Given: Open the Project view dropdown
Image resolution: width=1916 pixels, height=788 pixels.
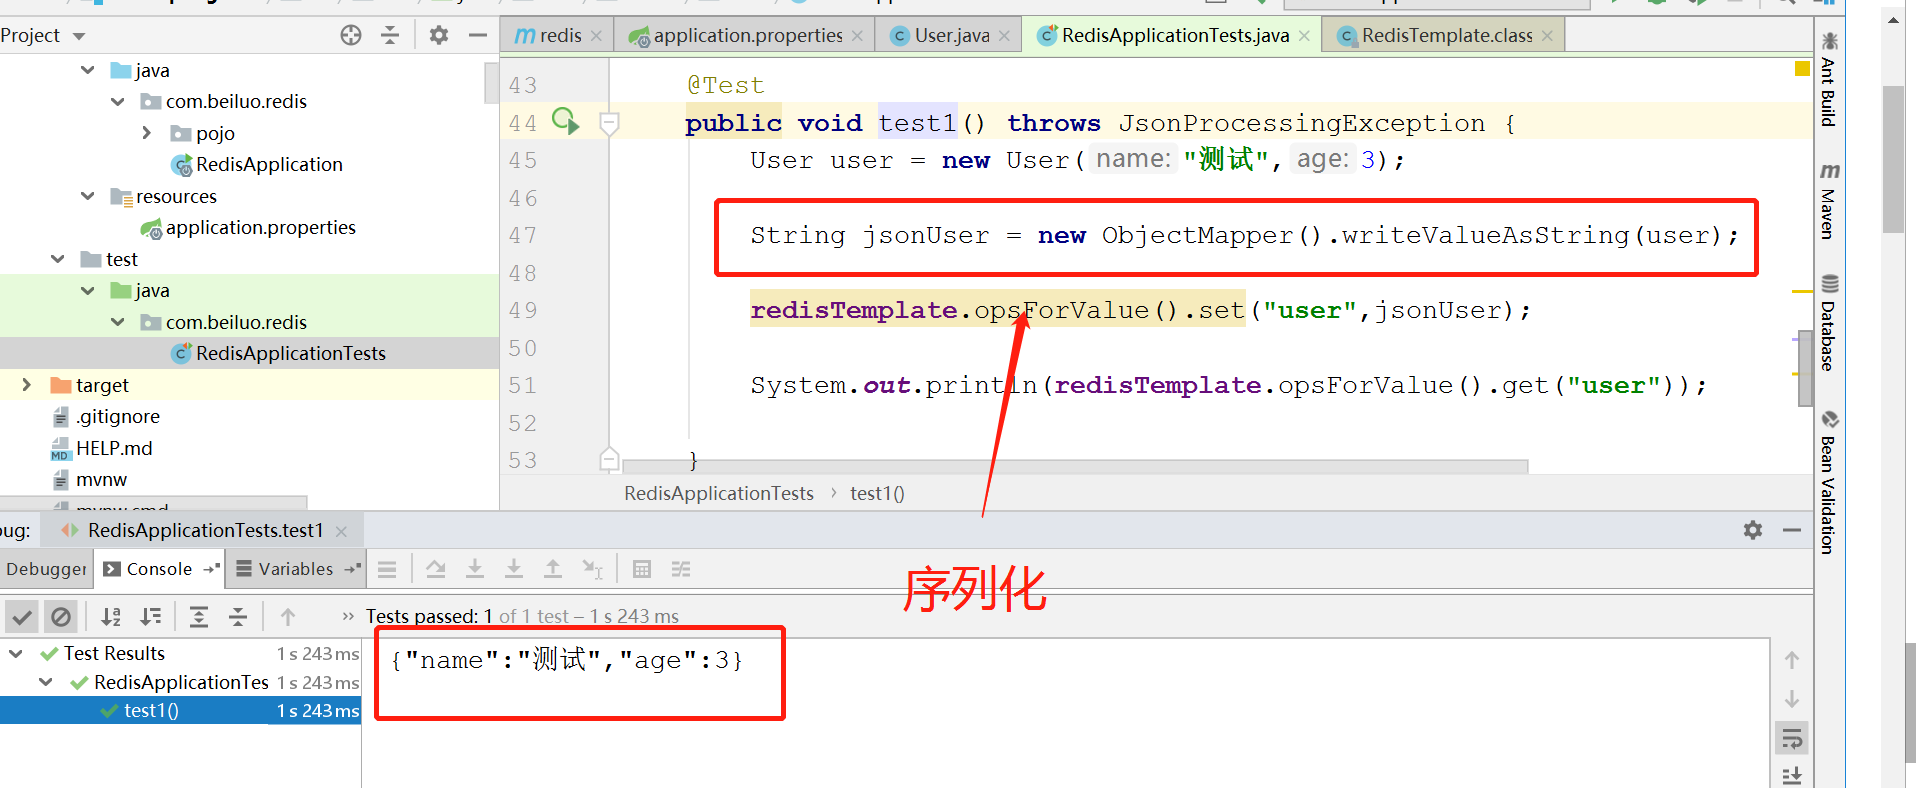Looking at the screenshot, I should [79, 36].
